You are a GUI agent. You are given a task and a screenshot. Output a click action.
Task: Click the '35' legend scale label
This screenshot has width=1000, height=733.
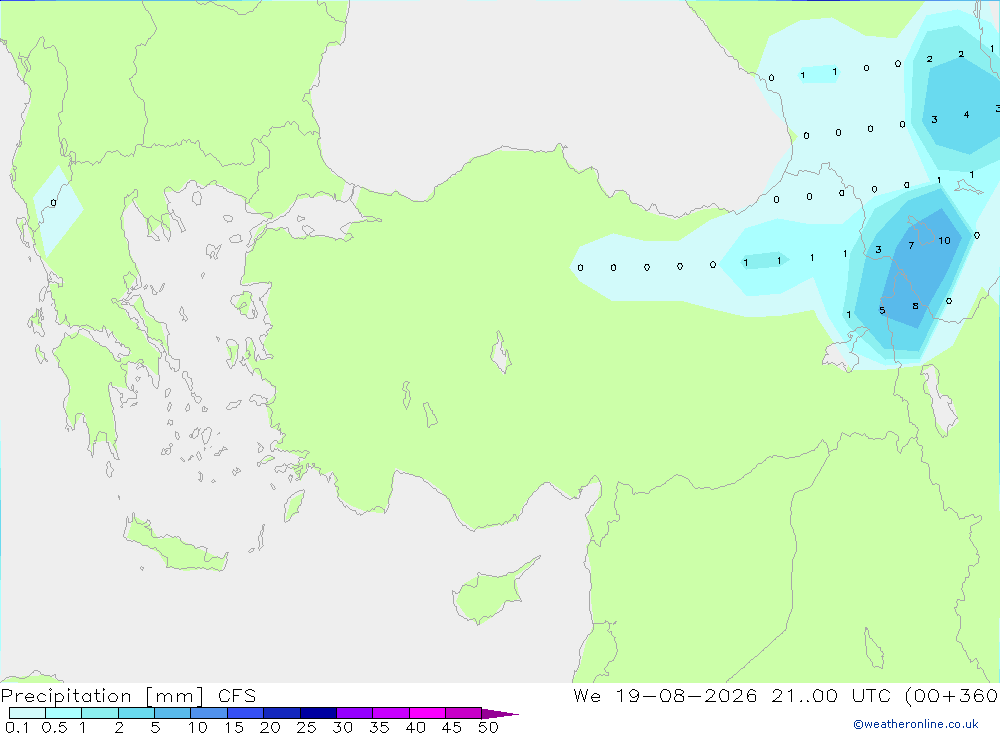379,727
